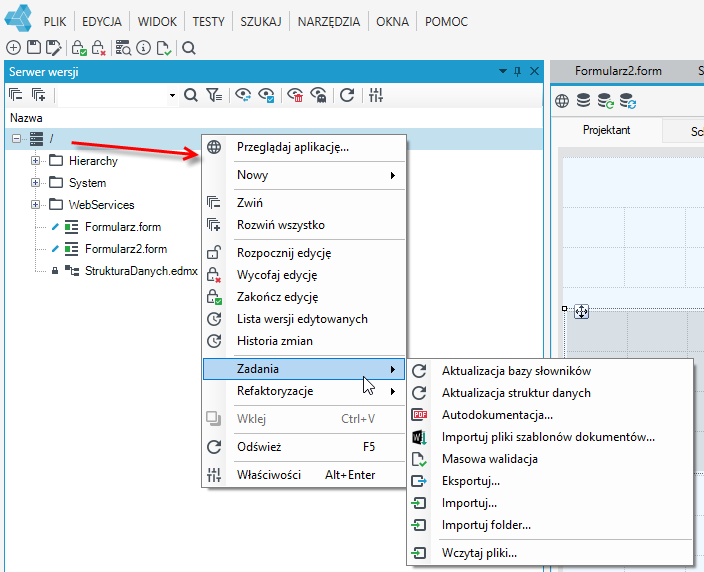The height and width of the screenshot is (572, 704).
Task: Switch to Formularz2.form tab
Action: point(618,71)
